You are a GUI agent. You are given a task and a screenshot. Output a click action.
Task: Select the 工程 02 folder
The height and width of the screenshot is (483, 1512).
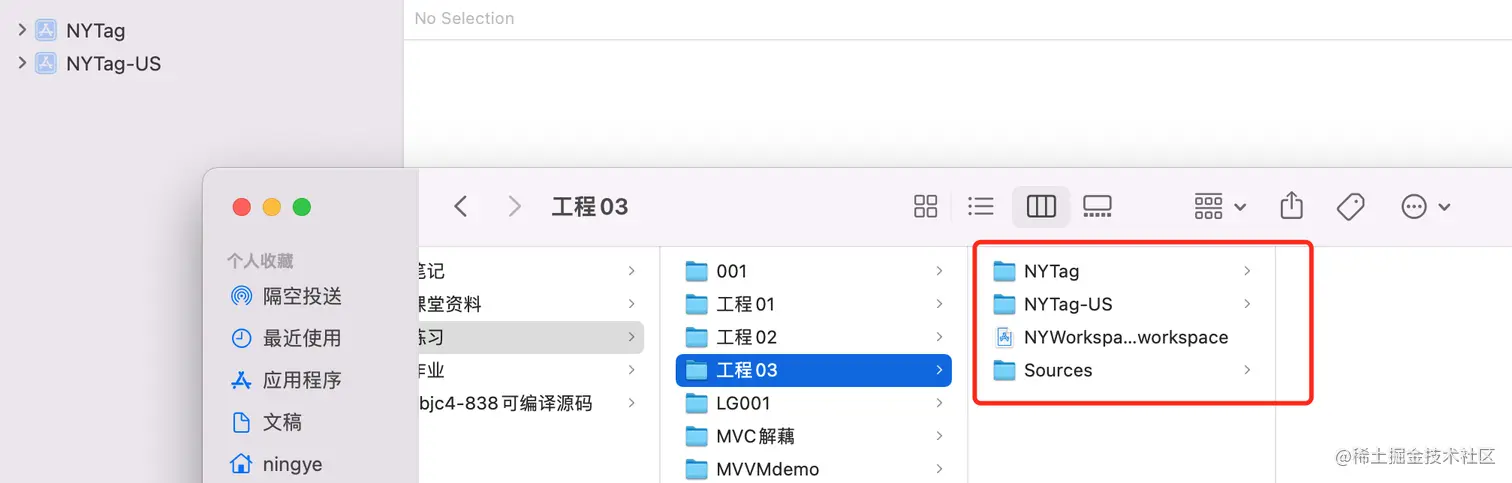[813, 337]
